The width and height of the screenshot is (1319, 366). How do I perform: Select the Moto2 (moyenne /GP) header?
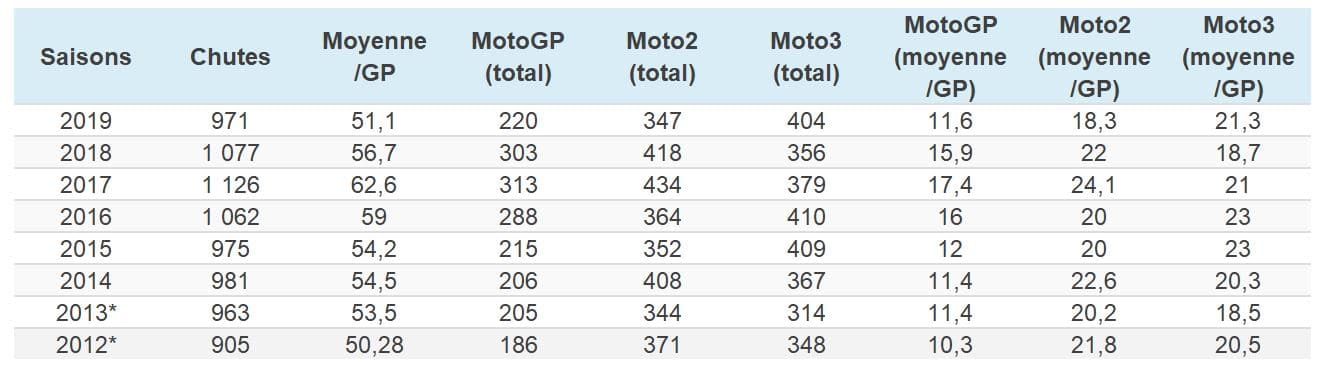point(1094,57)
